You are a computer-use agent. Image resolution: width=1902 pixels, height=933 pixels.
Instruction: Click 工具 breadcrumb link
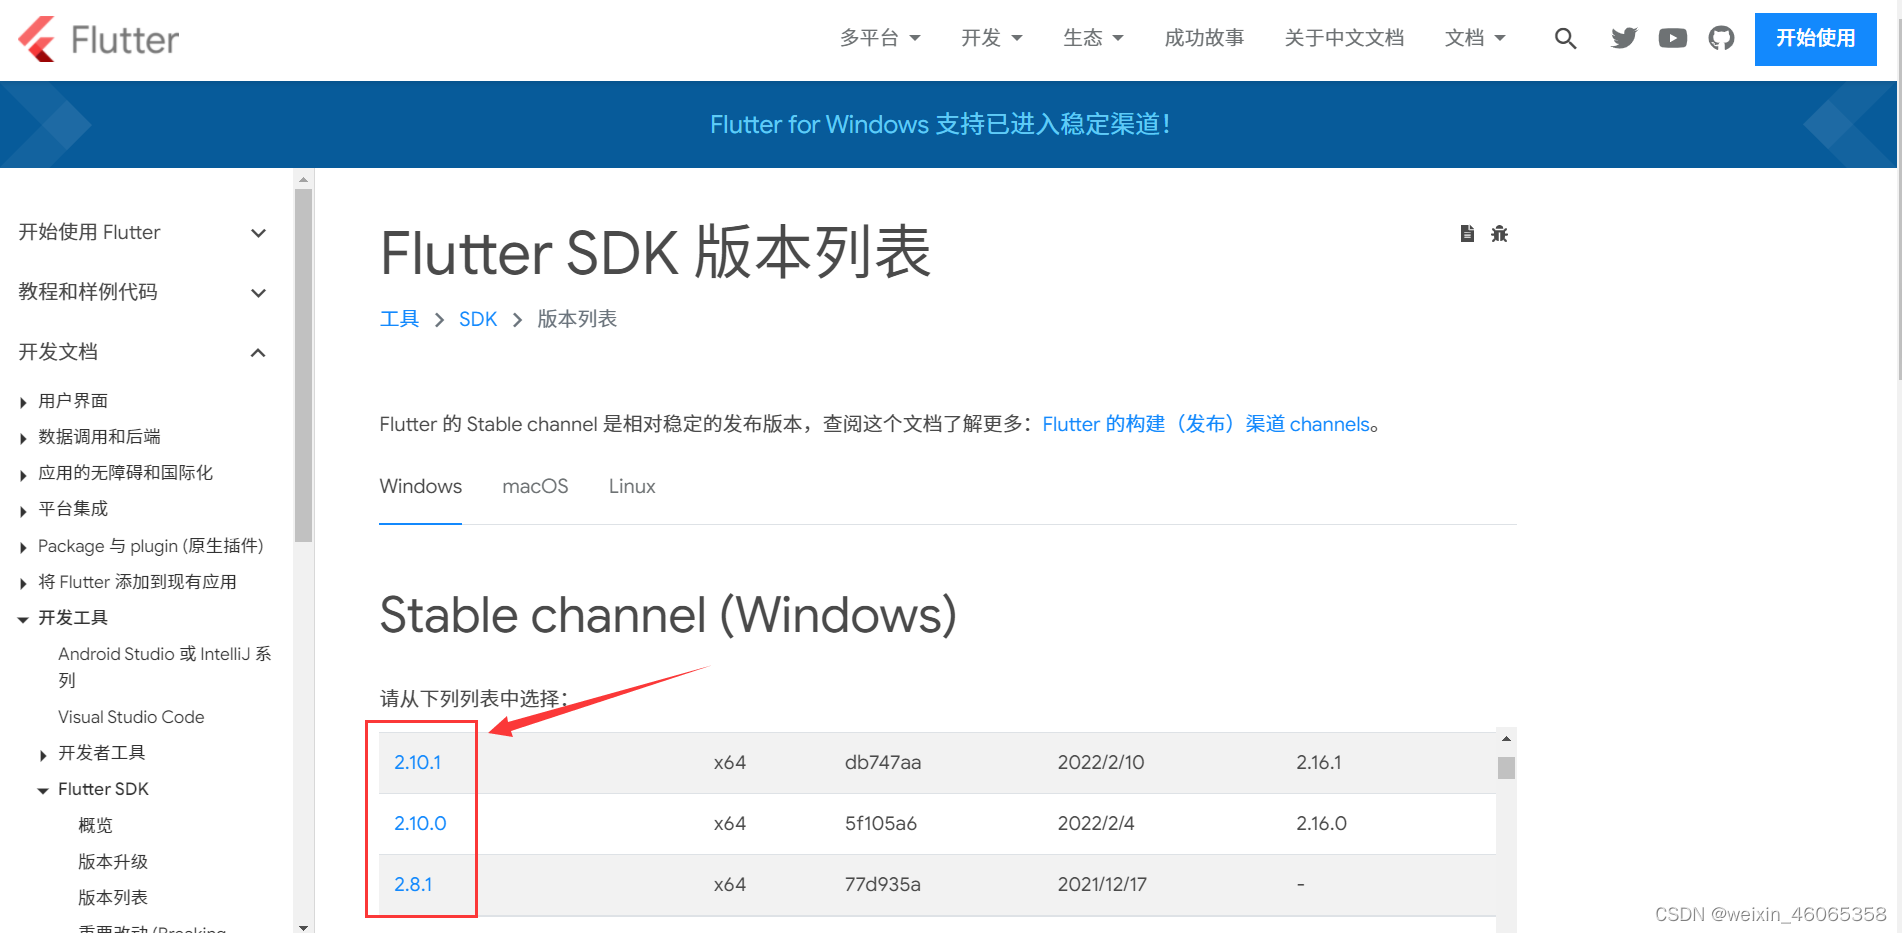pos(399,319)
